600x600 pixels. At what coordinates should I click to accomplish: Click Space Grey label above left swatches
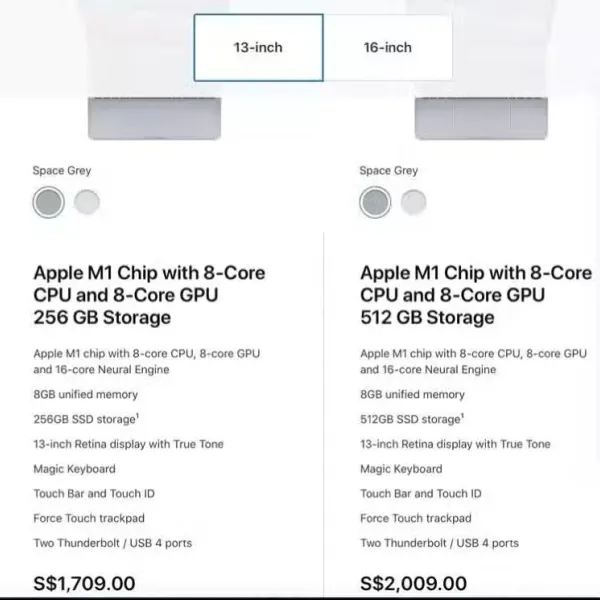tap(62, 171)
